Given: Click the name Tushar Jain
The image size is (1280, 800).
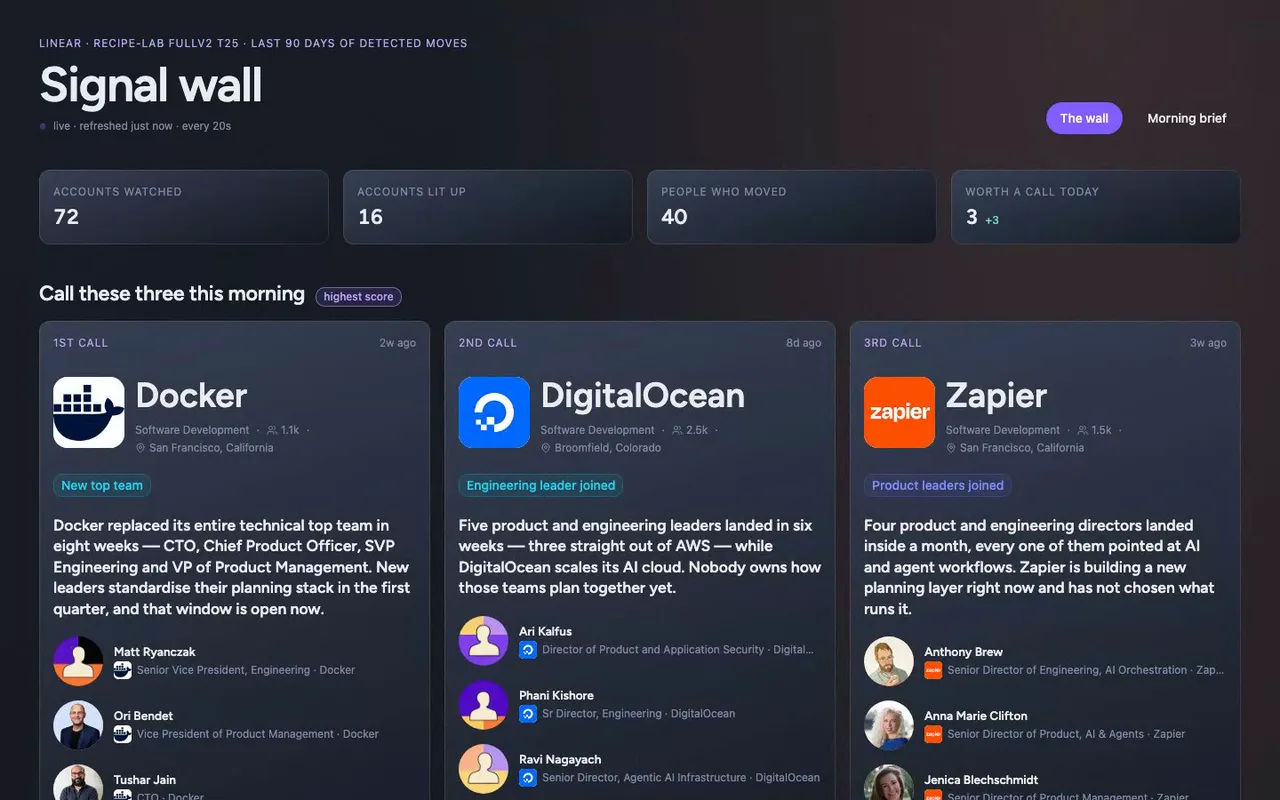Looking at the screenshot, I should tap(145, 780).
